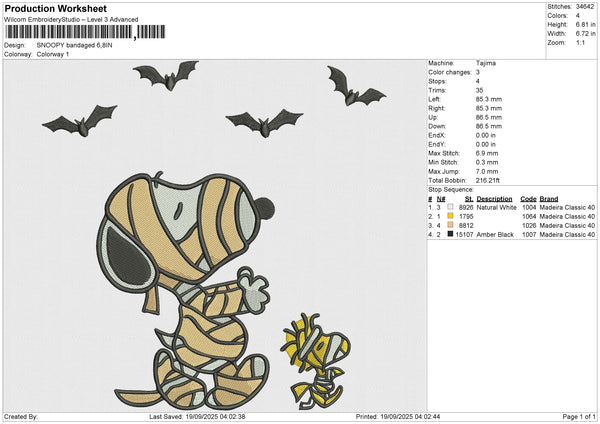The width and height of the screenshot is (600, 424).
Task: Click the "Printed: 19/09/2025 04:02:44" footer
Action: (x=398, y=416)
